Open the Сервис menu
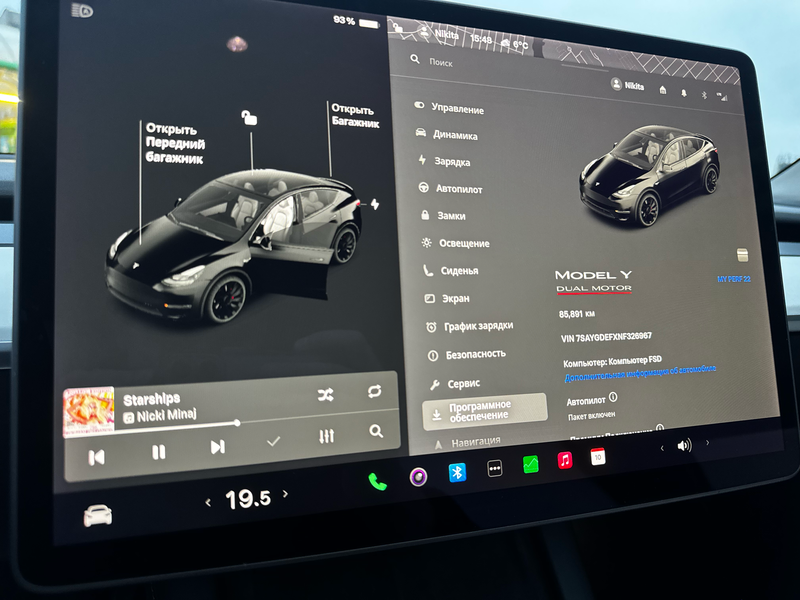The width and height of the screenshot is (800, 600). pos(455,384)
